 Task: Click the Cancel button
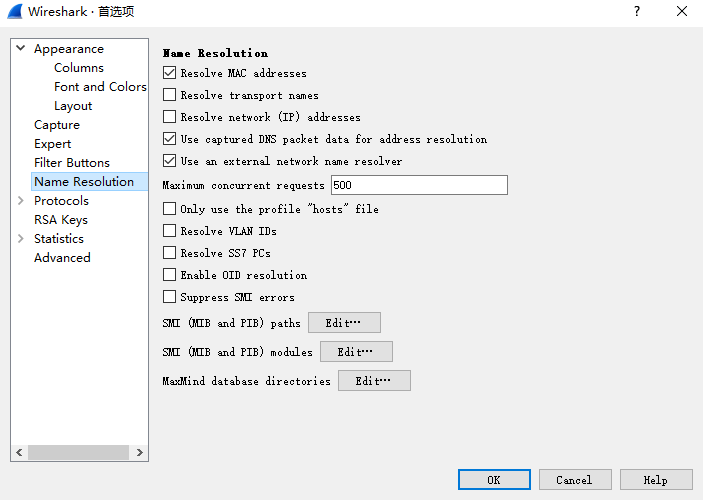tap(575, 480)
